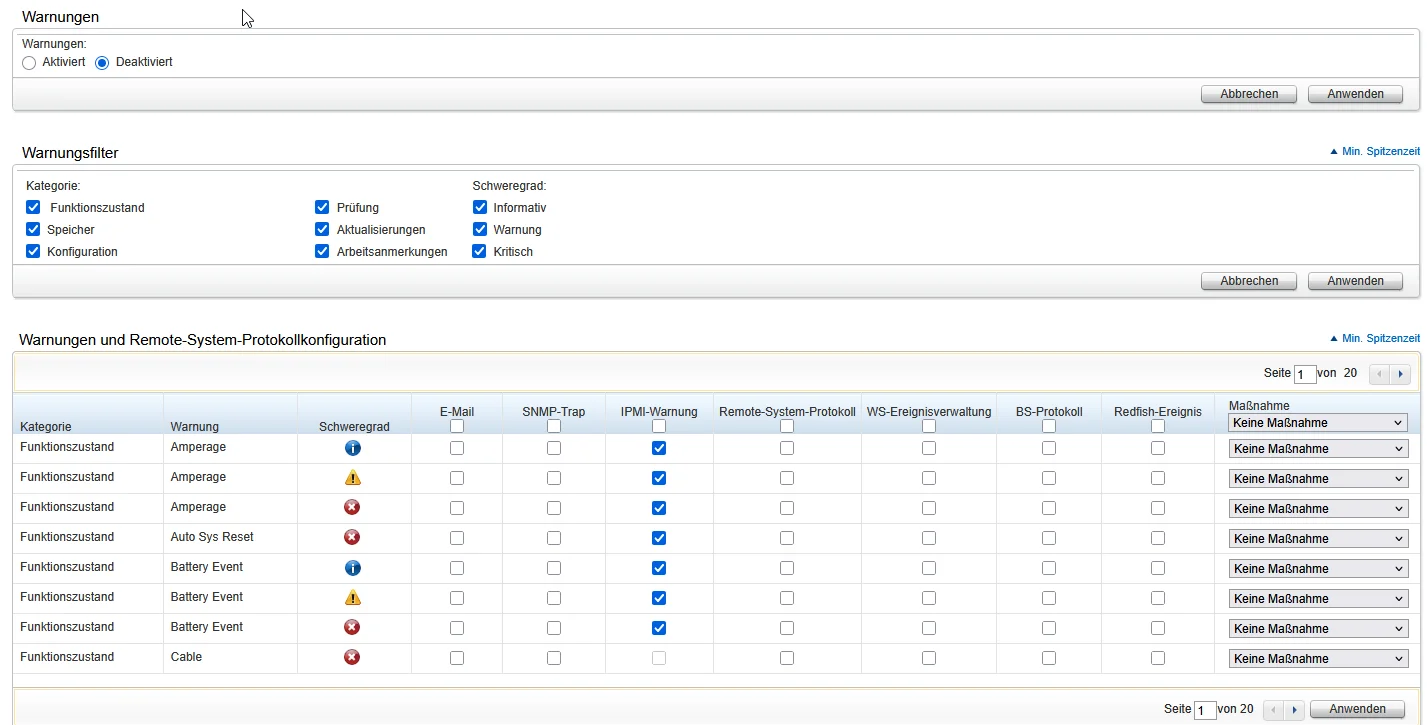Uncheck the Prüfung category filter
Screen dimensions: 1427x725
tap(322, 207)
